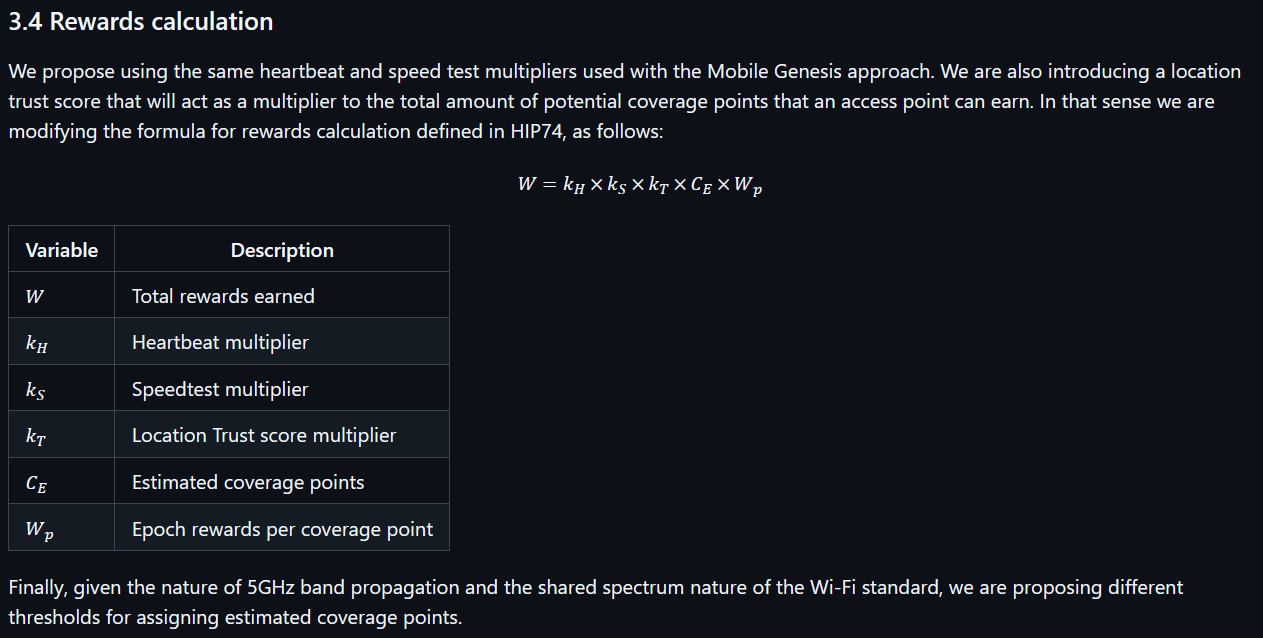Select the 'Description' column header

(x=282, y=249)
